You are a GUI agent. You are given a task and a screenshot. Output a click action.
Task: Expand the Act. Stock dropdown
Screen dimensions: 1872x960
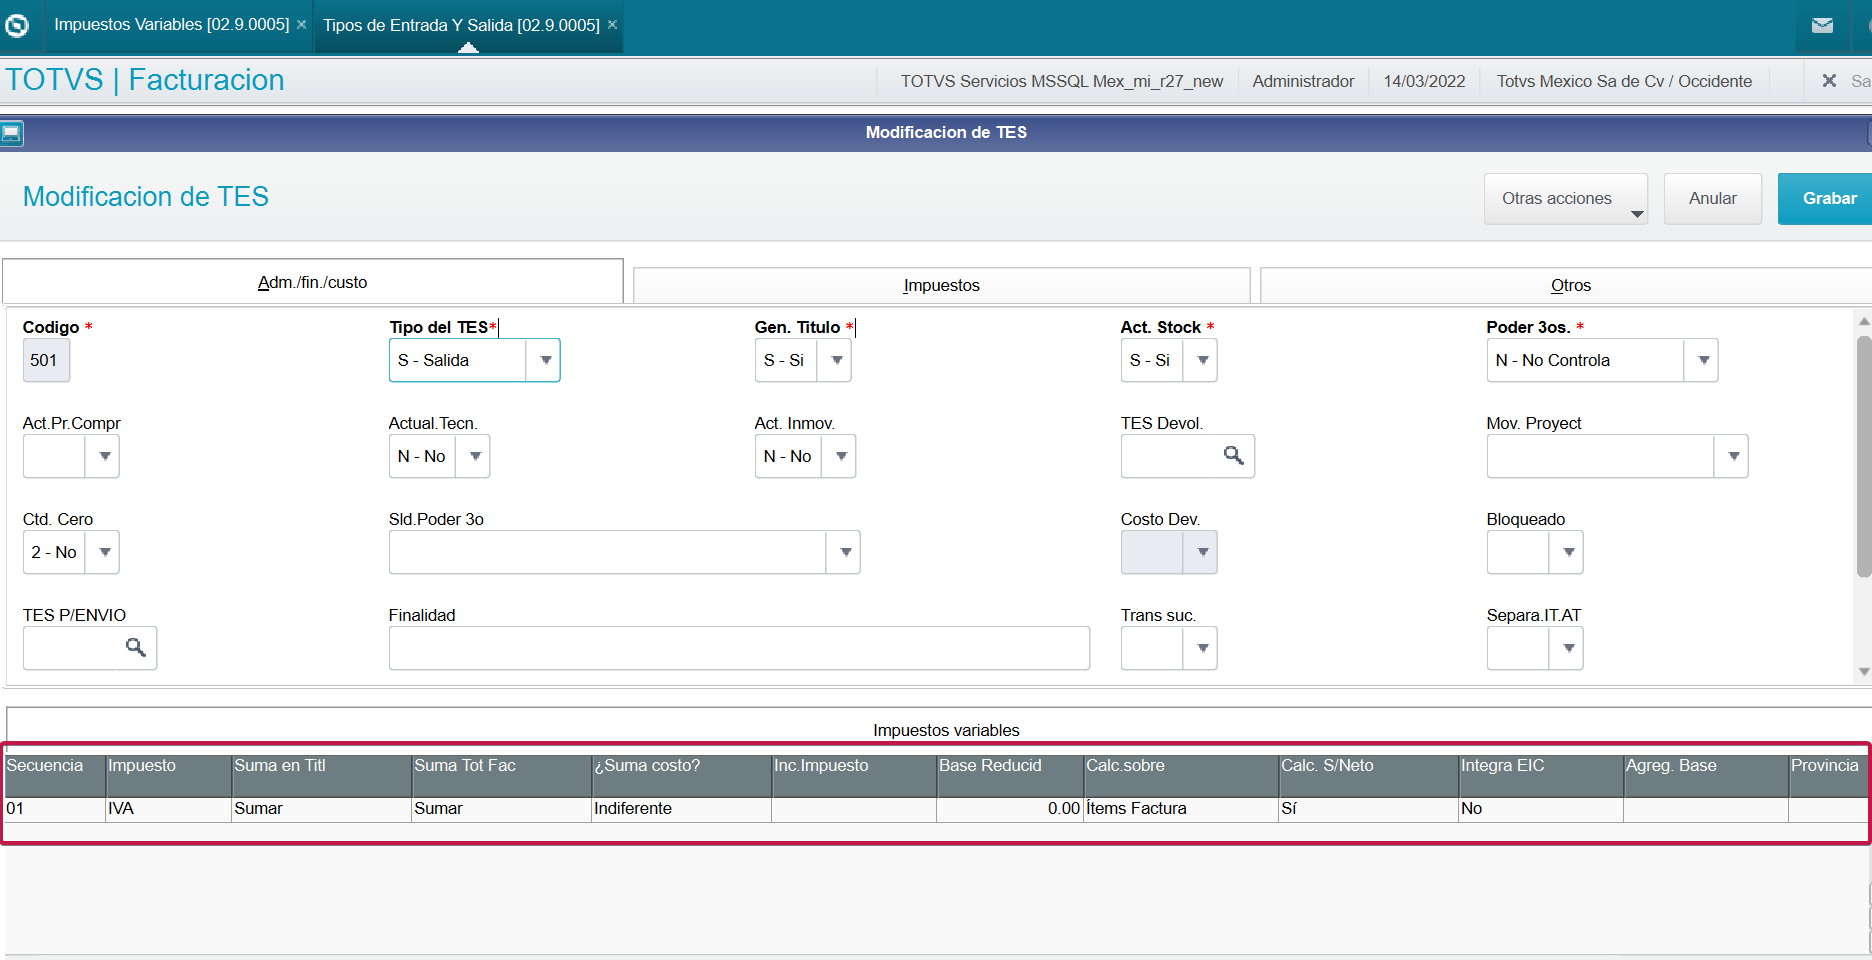1202,360
